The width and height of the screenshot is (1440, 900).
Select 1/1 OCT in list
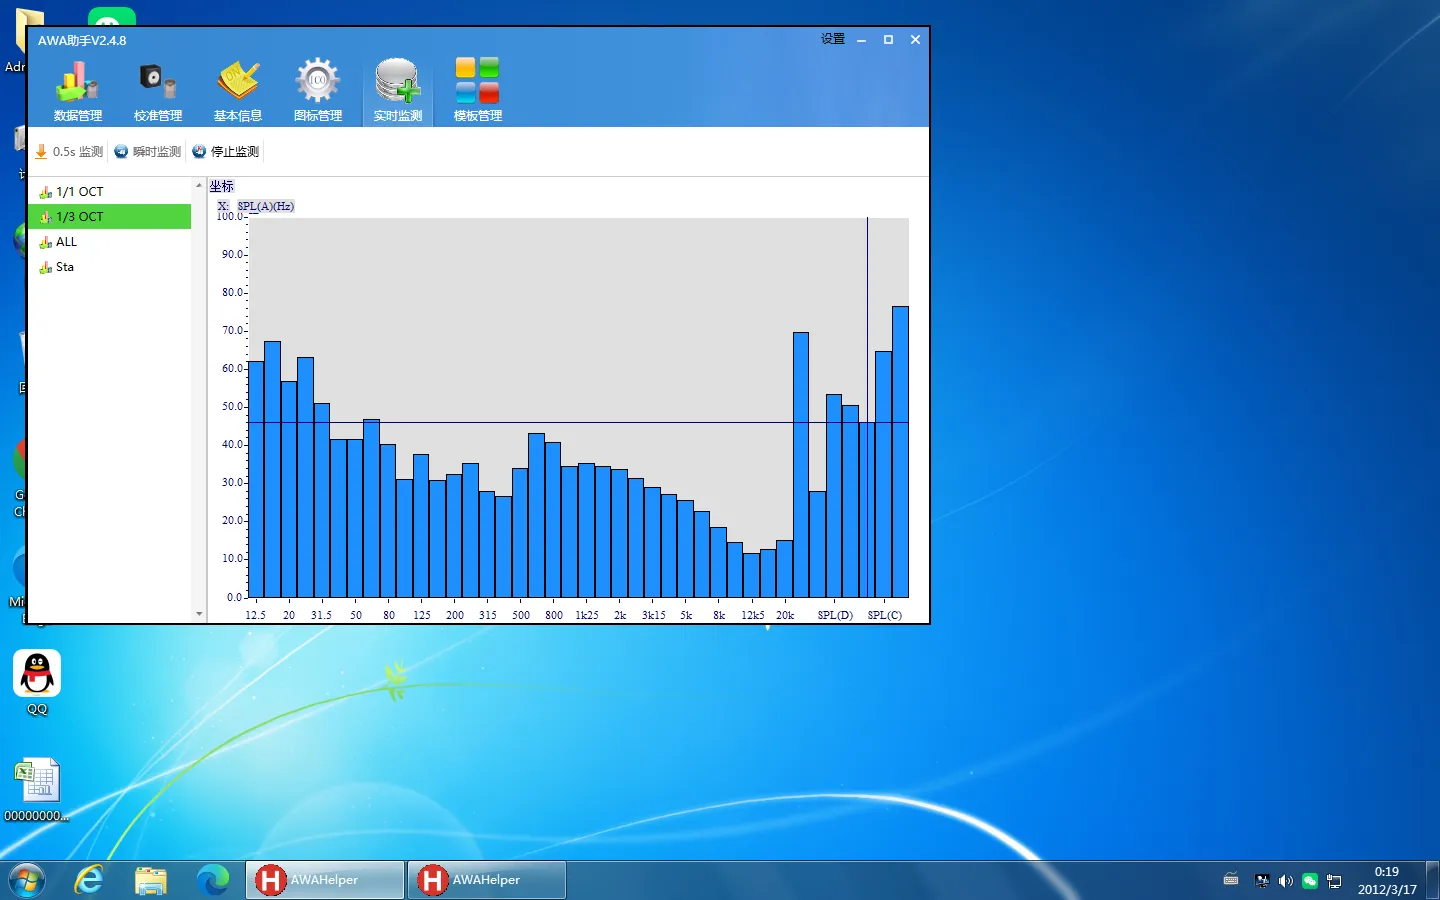pyautogui.click(x=110, y=191)
